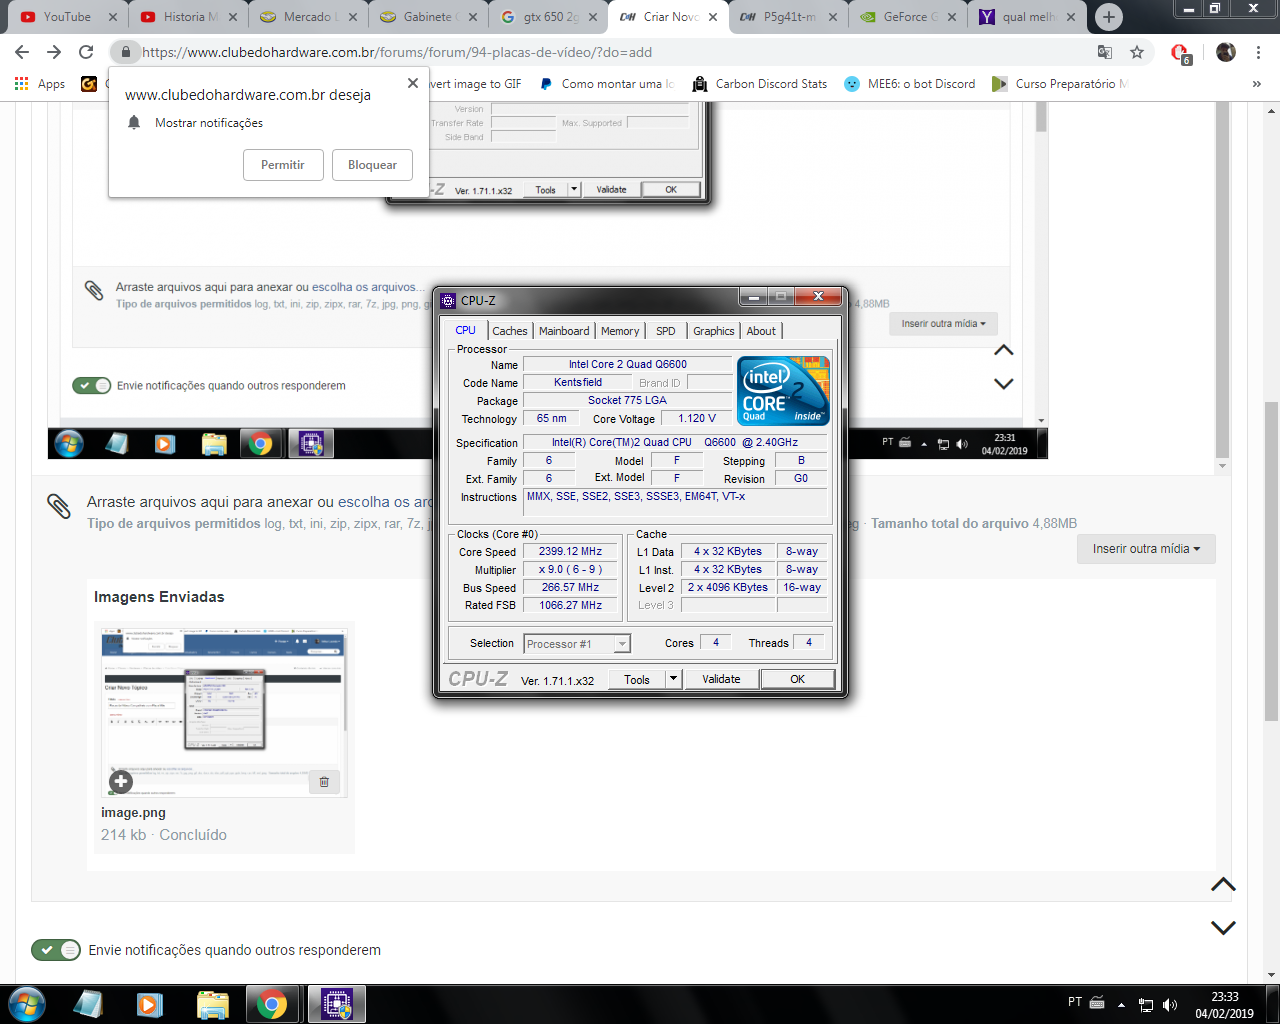This screenshot has width=1280, height=1024.
Task: Go back with the browser back arrow
Action: (22, 52)
